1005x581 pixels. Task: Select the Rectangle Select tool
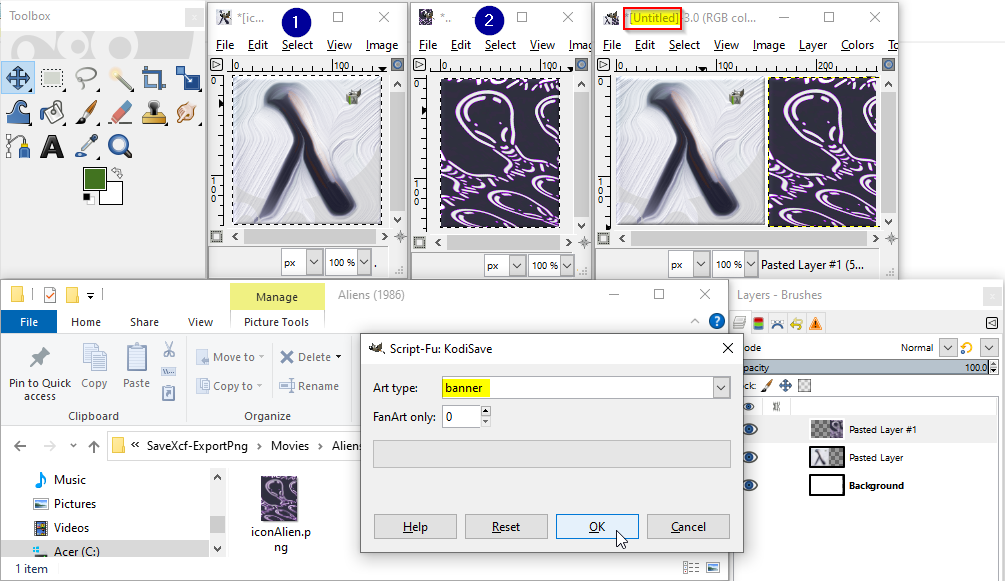(x=52, y=78)
